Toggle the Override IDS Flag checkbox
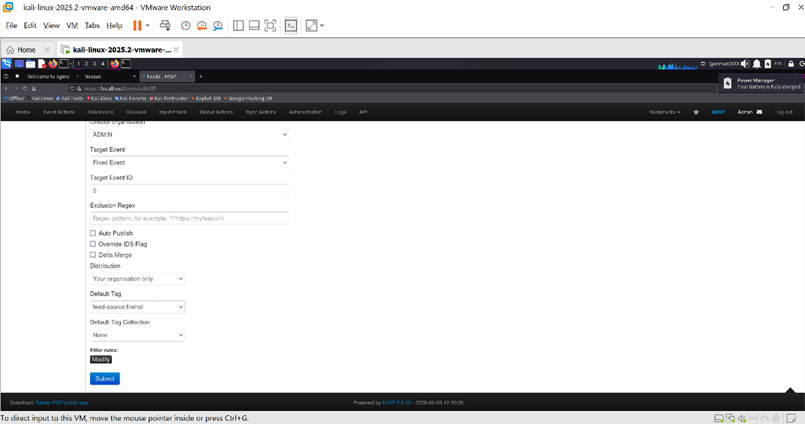Viewport: 805px width, 424px height. pos(93,244)
